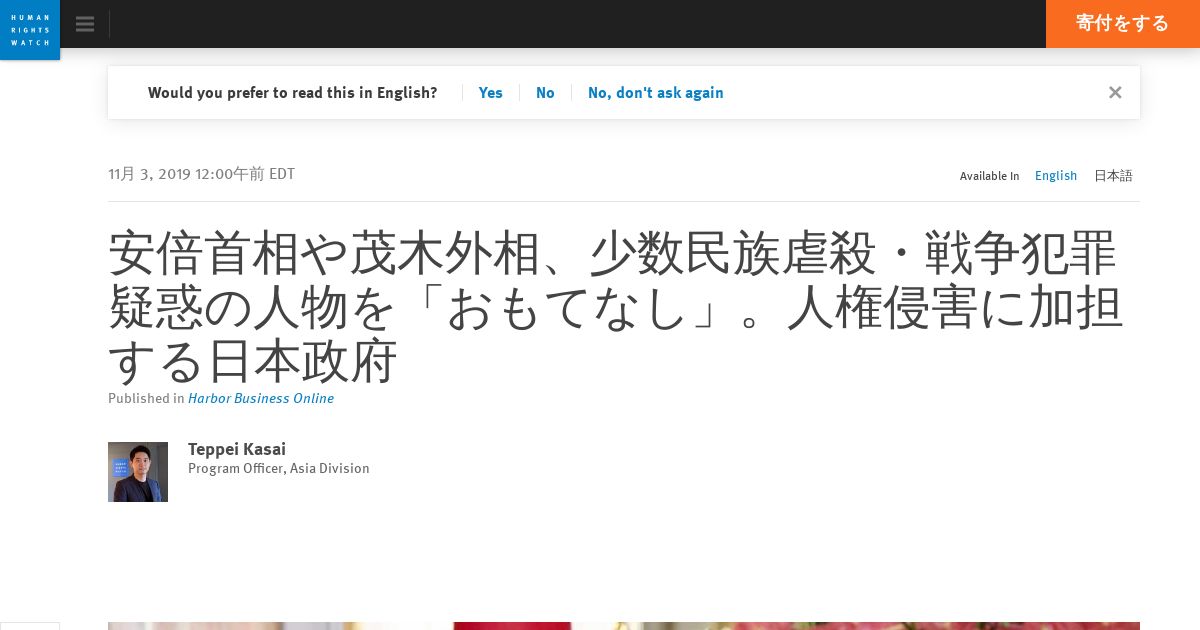This screenshot has width=1200, height=630.
Task: Open Teppei Kasai author name
Action: [237, 449]
